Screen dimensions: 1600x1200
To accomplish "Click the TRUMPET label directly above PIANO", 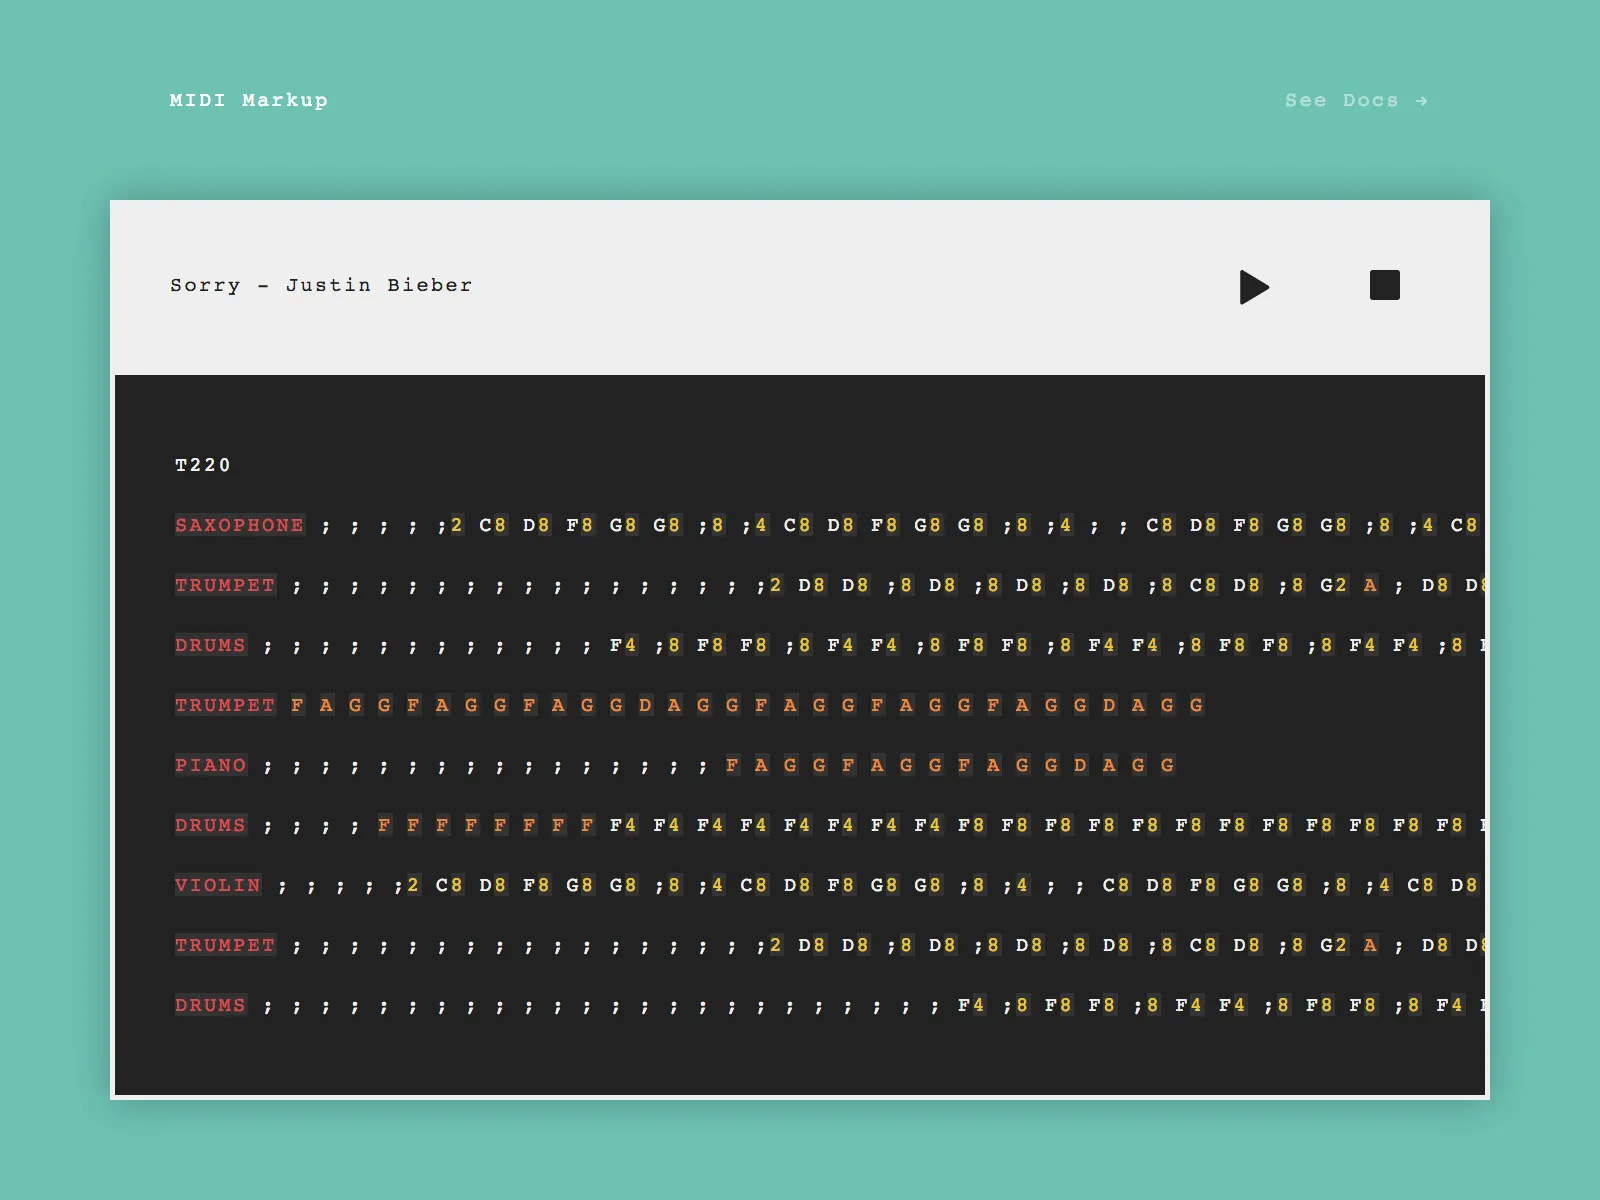I will pos(225,705).
